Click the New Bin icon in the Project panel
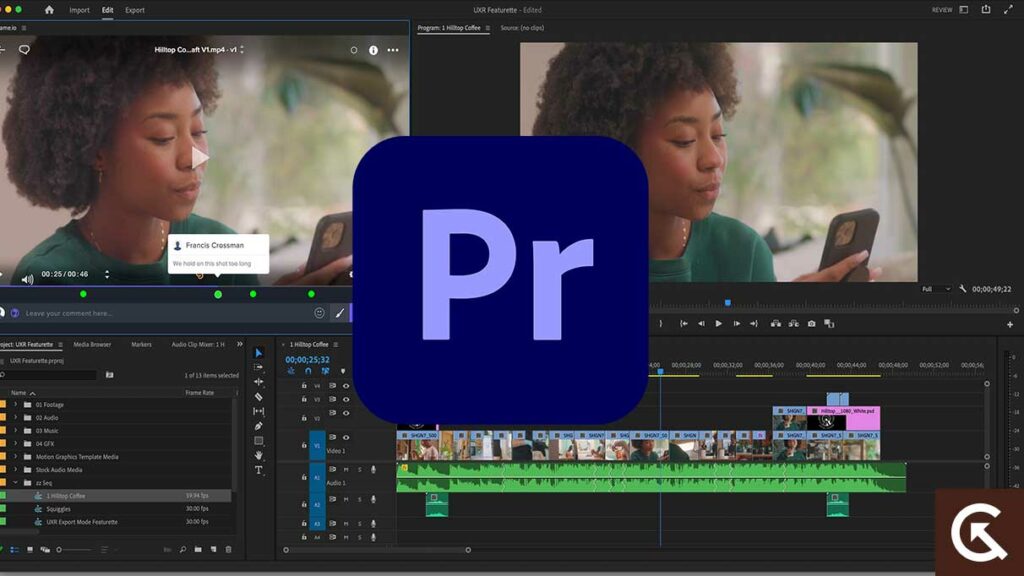This screenshot has height=576, width=1024. (197, 549)
